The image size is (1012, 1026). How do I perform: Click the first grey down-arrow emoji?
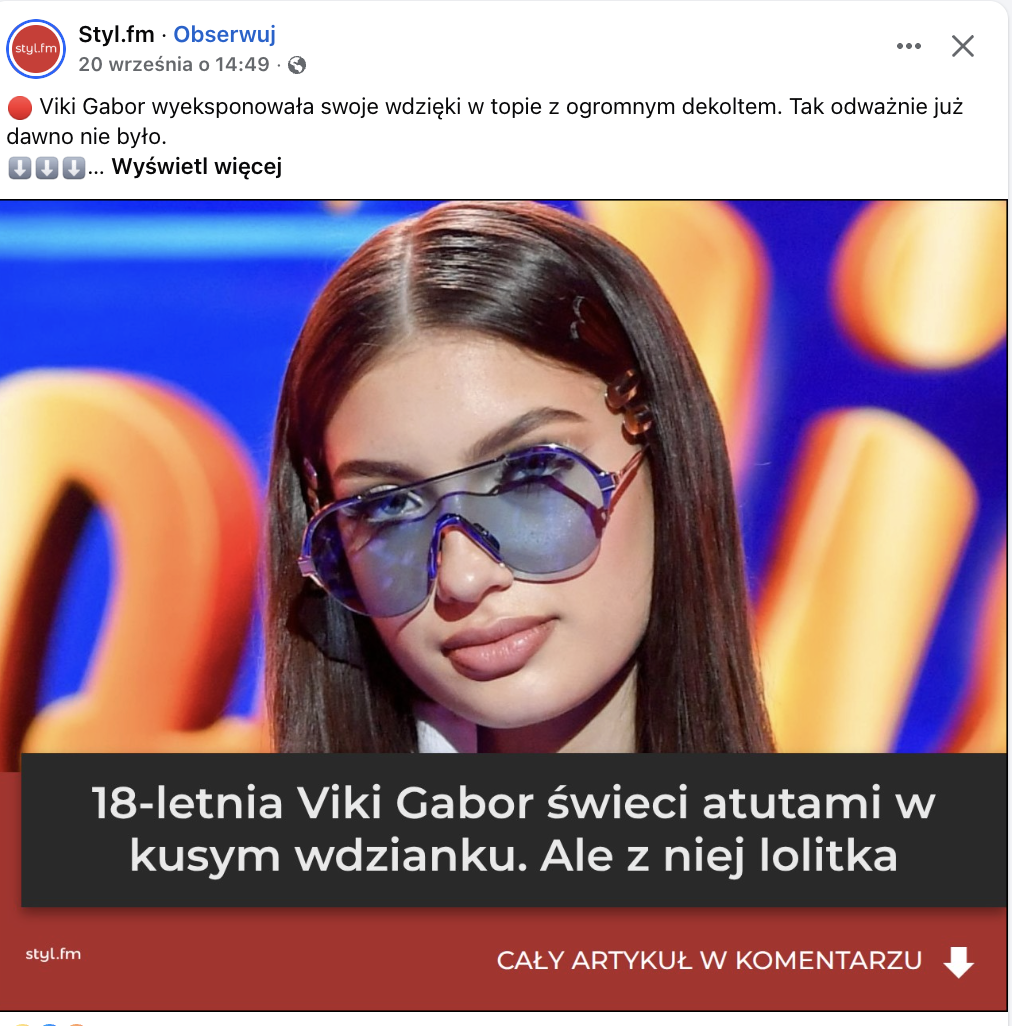point(20,168)
